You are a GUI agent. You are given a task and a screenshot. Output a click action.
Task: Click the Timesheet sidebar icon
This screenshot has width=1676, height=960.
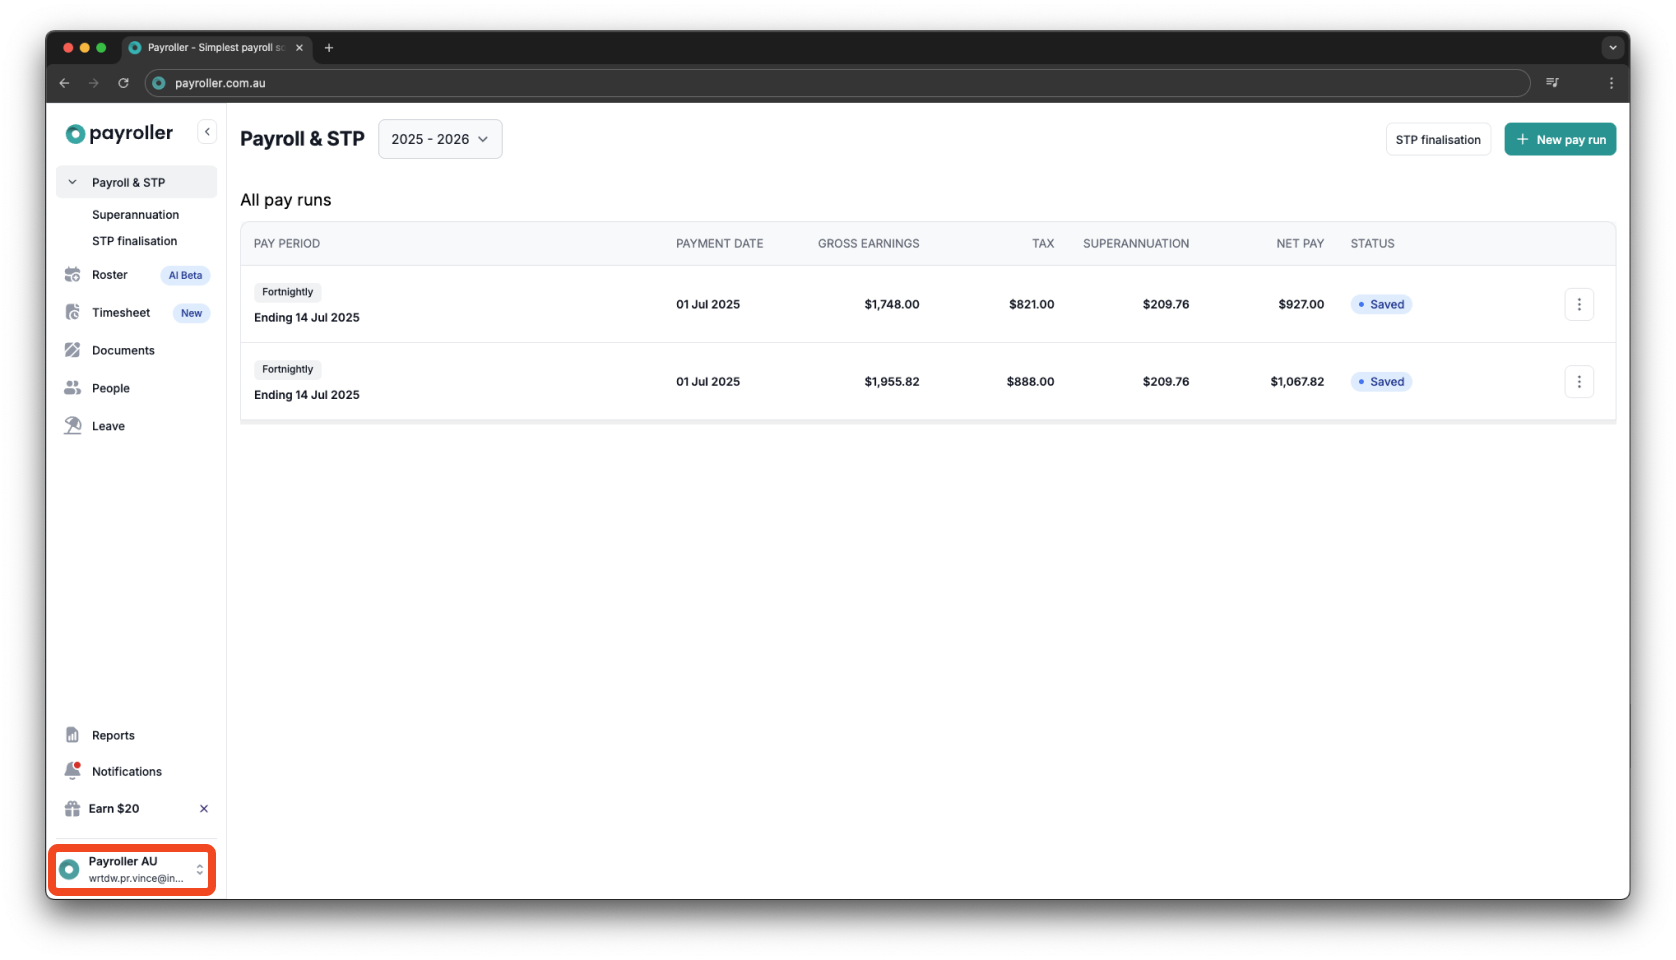(72, 313)
